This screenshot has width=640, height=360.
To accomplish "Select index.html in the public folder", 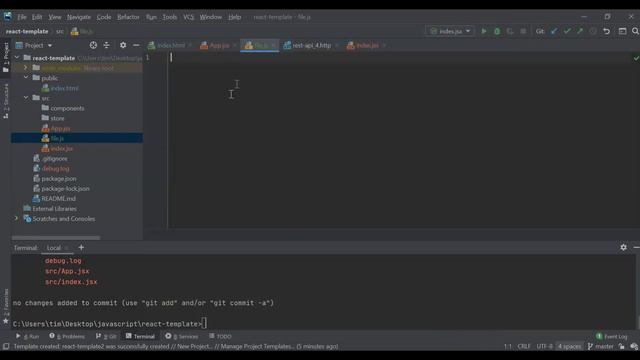I will click(64, 88).
